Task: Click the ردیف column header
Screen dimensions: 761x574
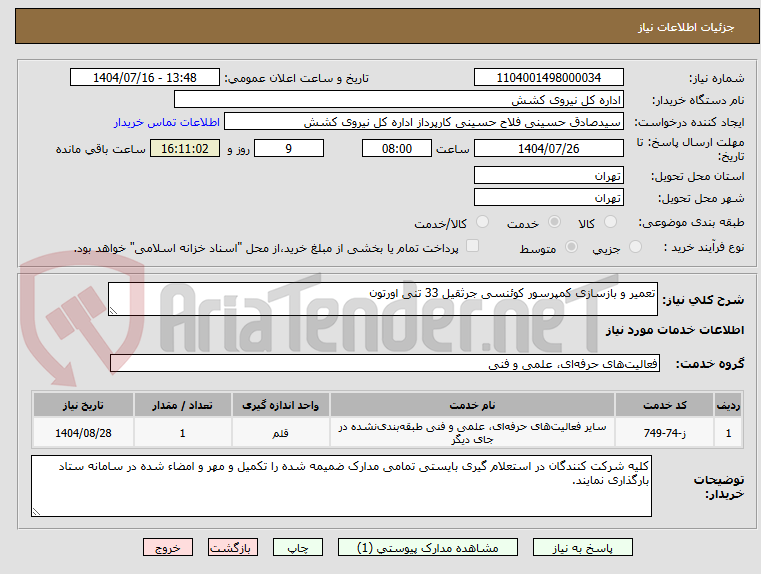Action: pyautogui.click(x=728, y=405)
